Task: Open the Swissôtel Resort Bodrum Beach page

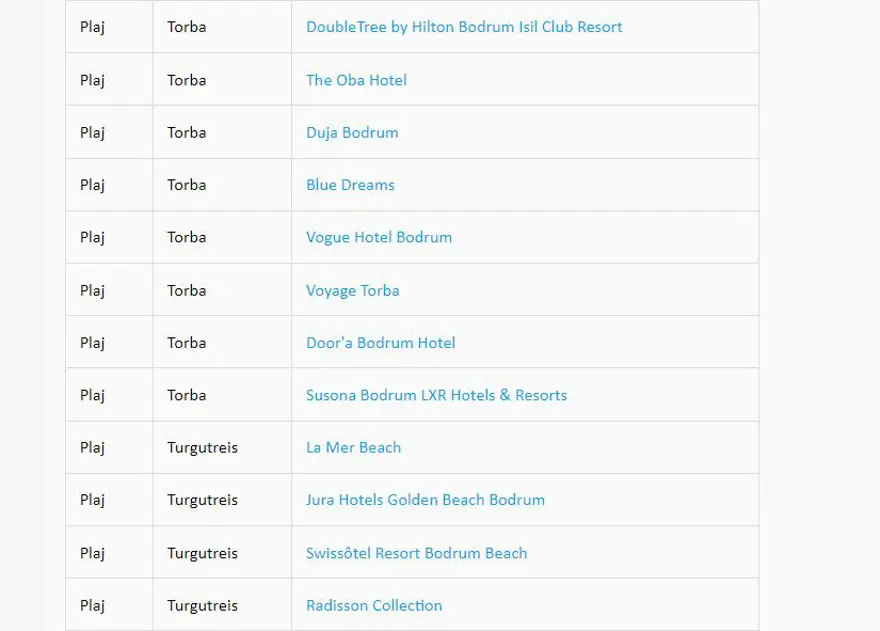Action: point(416,553)
